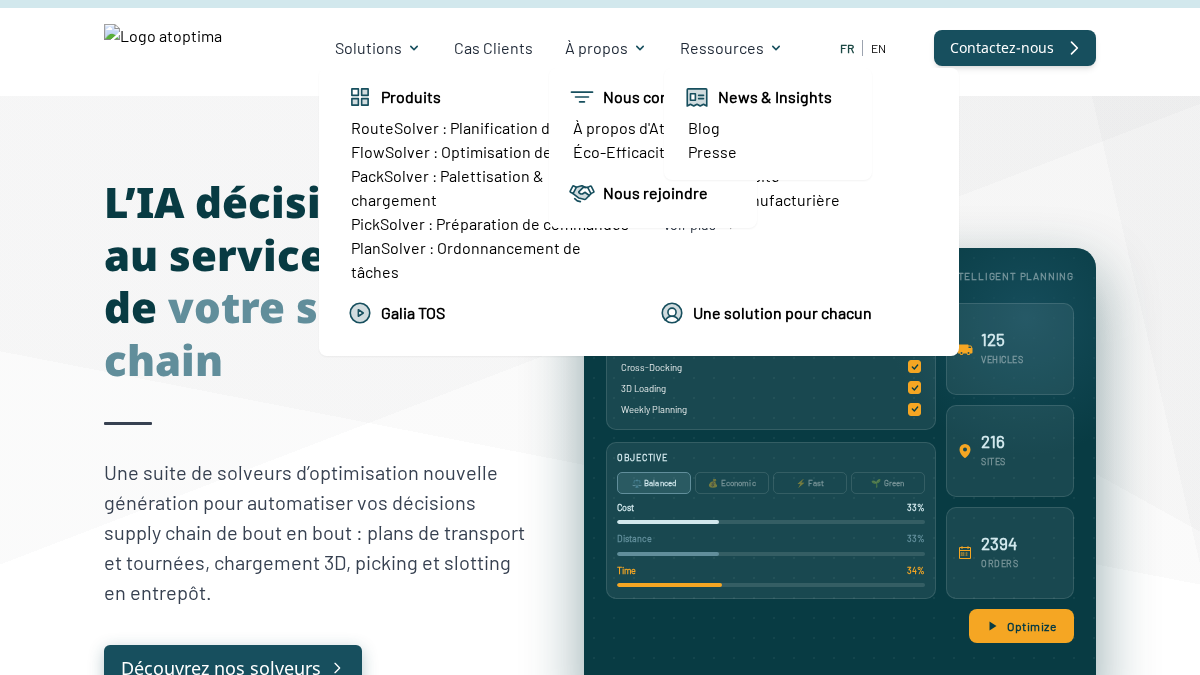
Task: Click the Galia TOS play-circle icon
Action: pos(360,313)
